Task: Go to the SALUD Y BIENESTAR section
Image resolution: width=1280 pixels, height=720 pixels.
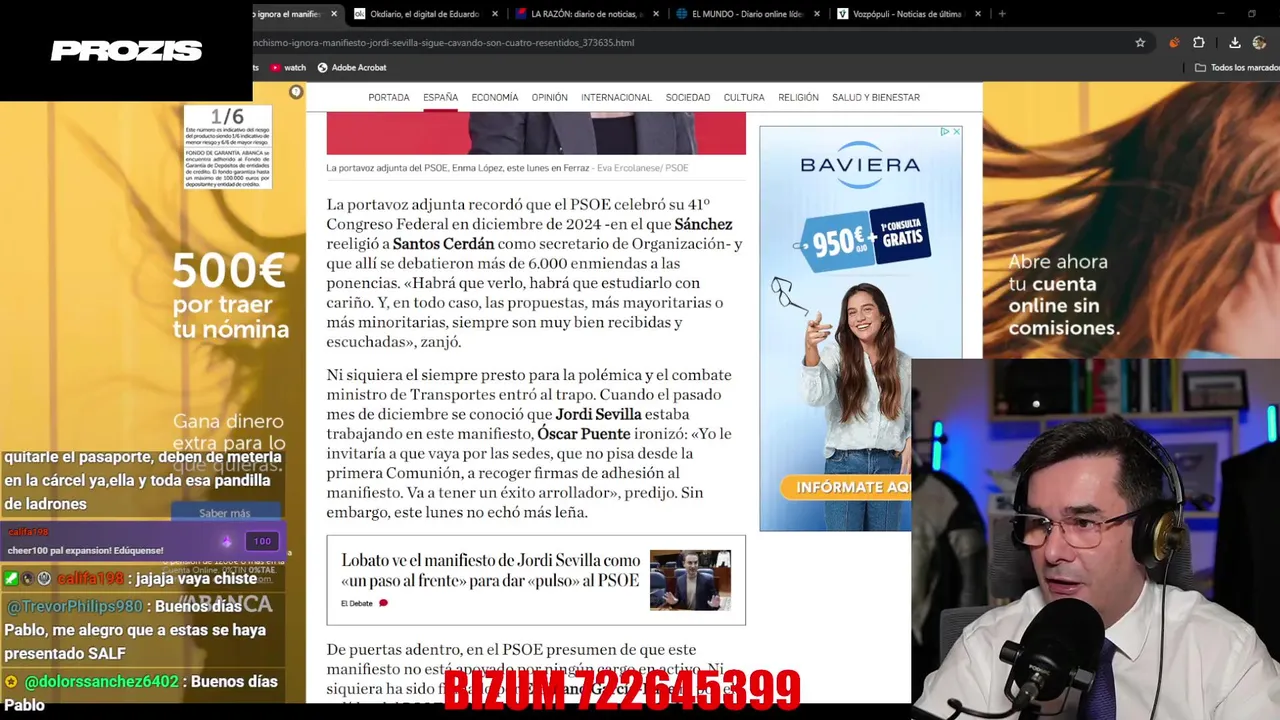Action: click(x=876, y=97)
